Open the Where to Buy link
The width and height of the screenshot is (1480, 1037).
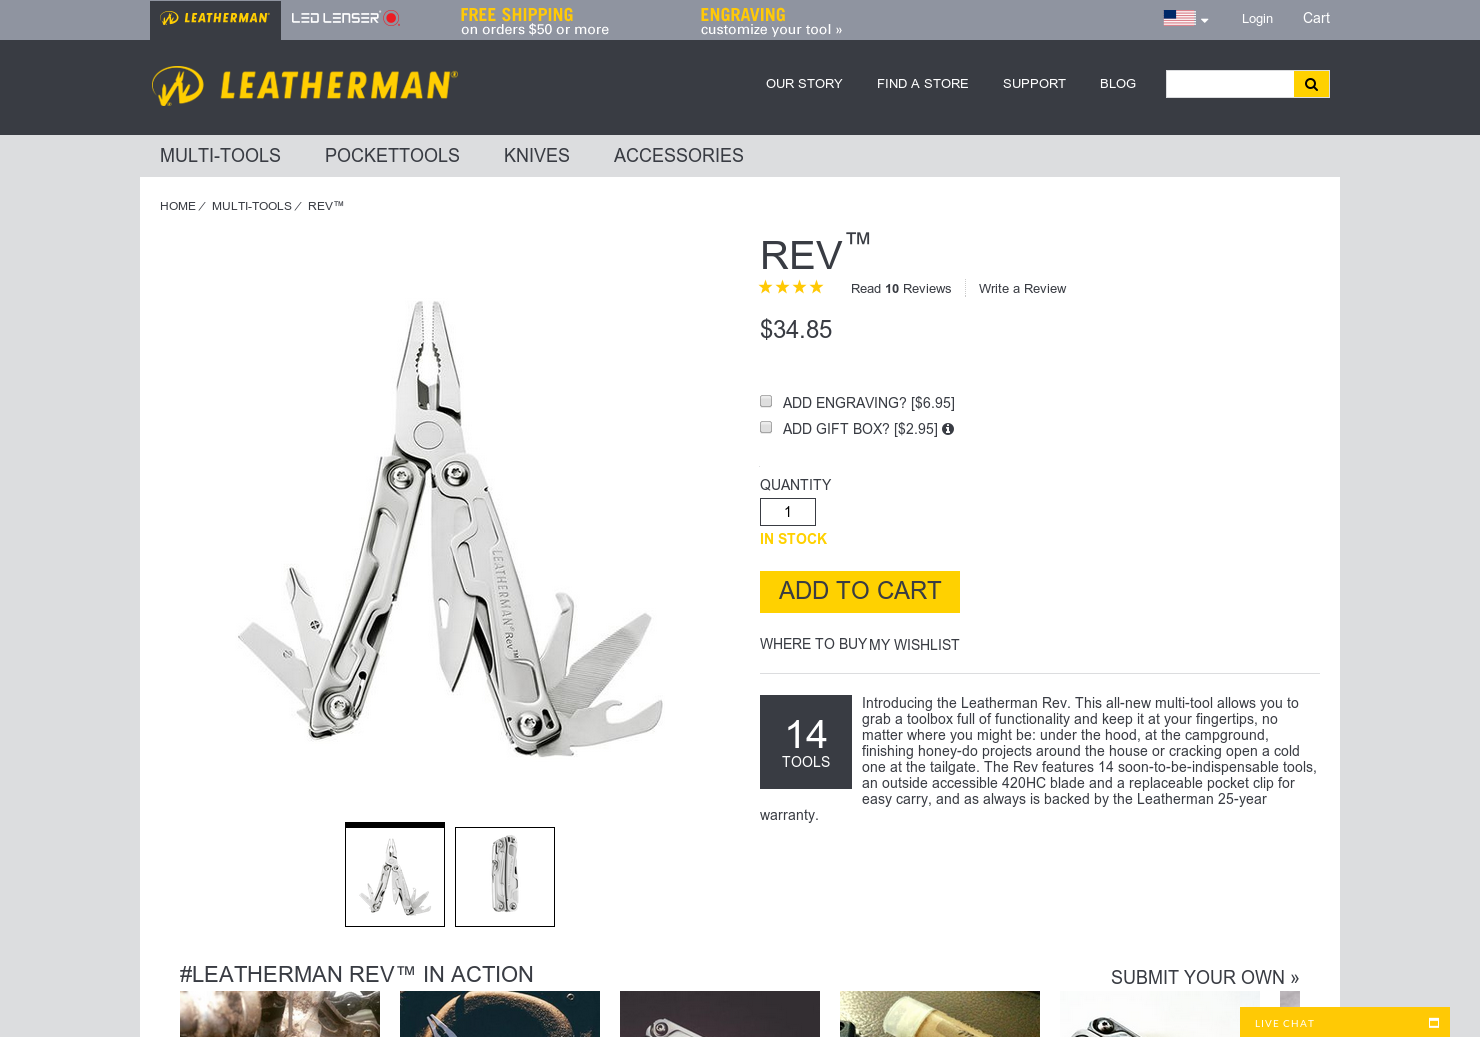coord(813,644)
